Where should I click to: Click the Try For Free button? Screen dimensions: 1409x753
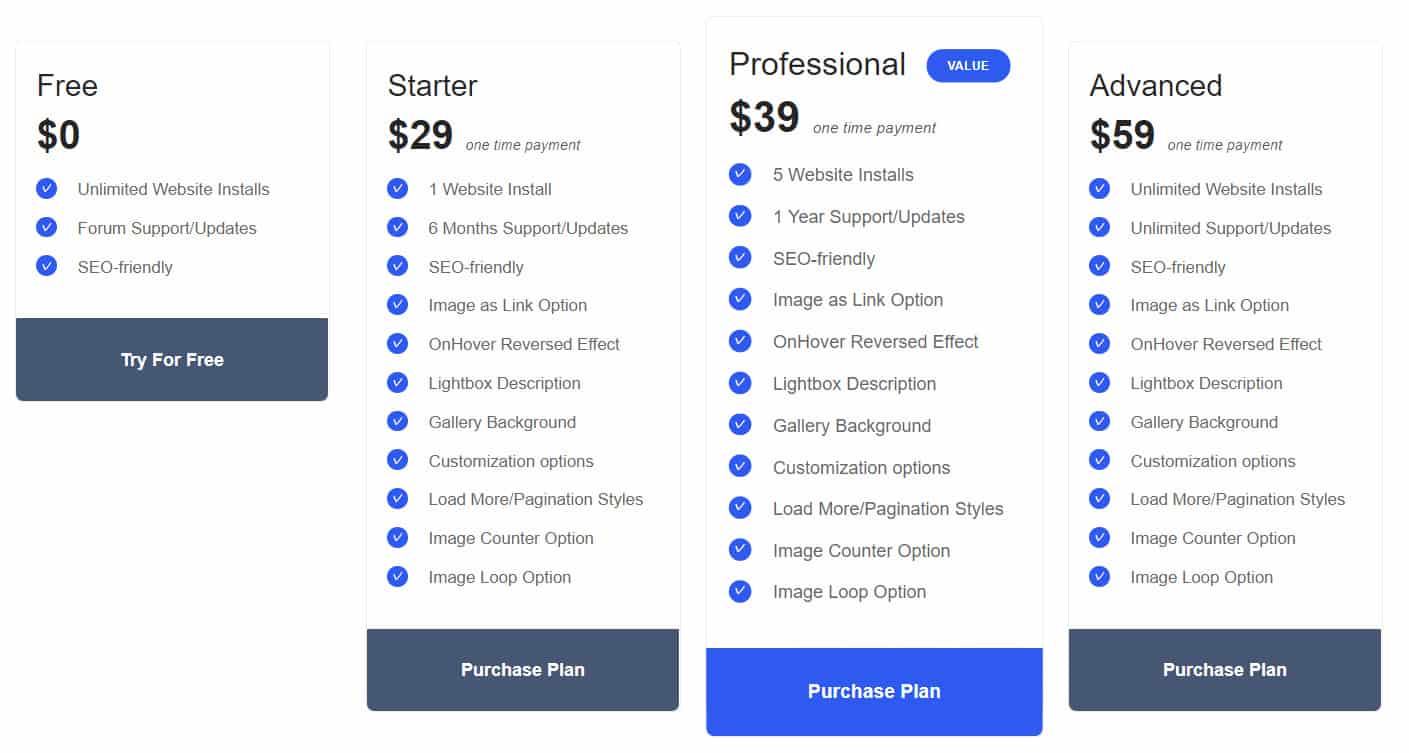click(x=172, y=359)
